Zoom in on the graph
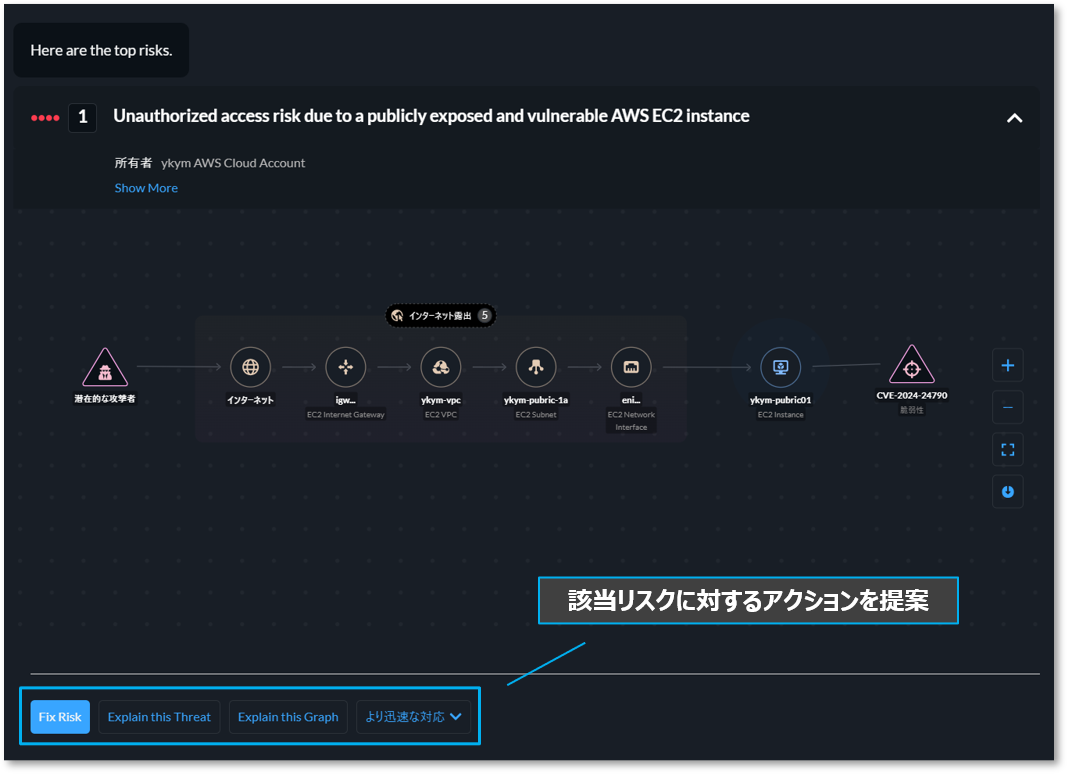Screen dimensions: 1067x774 1007,366
